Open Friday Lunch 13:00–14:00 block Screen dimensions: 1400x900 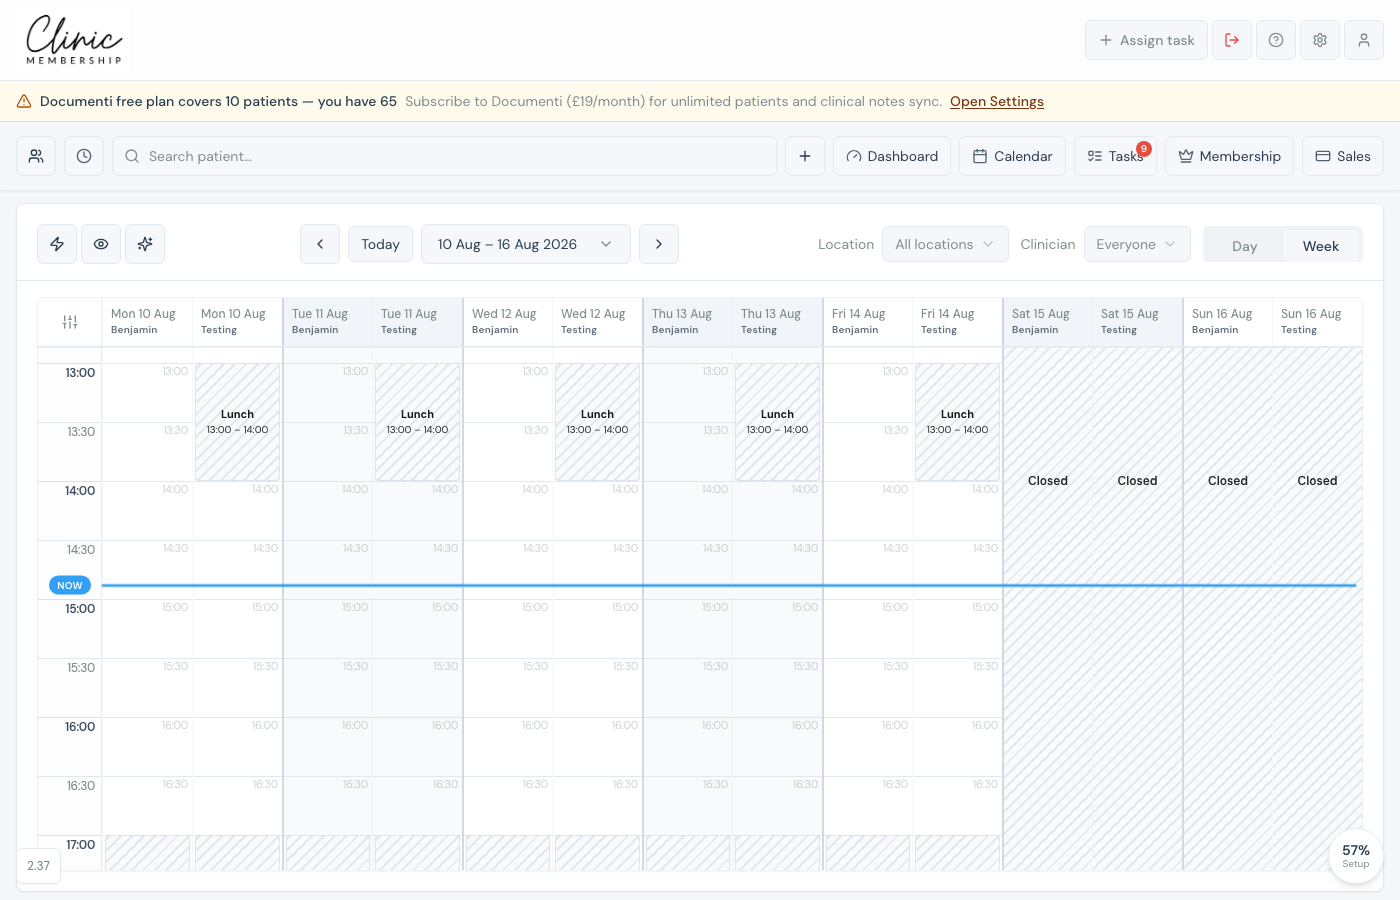pyautogui.click(x=957, y=422)
